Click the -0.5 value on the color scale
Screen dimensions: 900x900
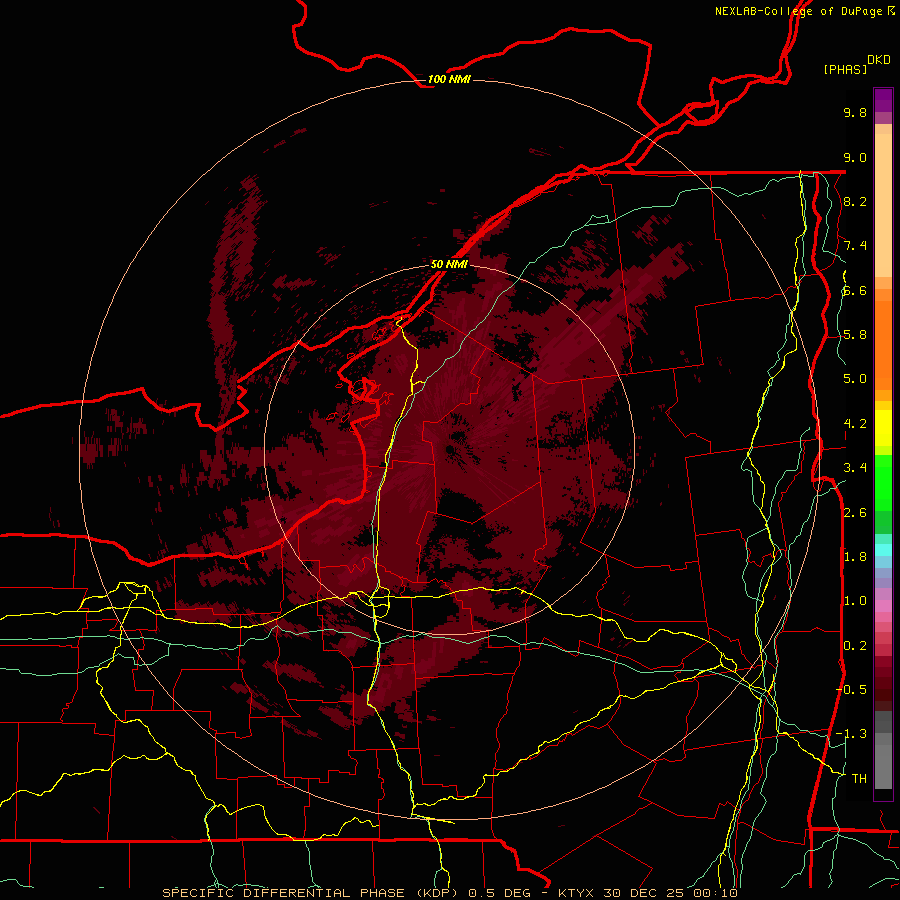[851, 690]
